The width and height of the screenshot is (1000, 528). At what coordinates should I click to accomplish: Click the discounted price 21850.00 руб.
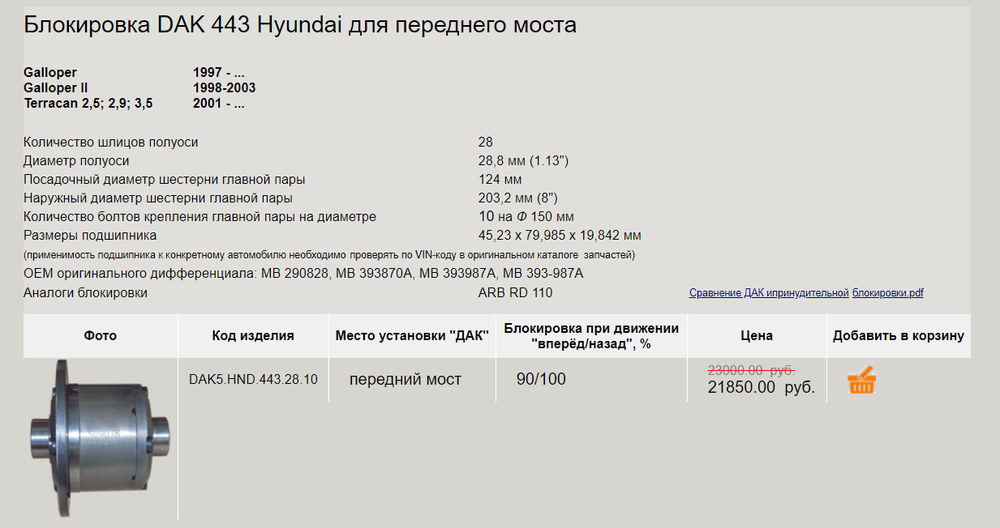coord(761,388)
